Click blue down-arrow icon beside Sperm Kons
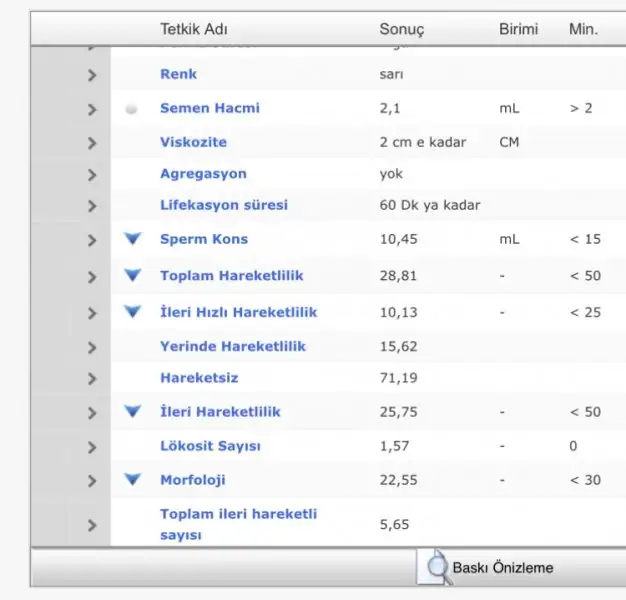The width and height of the screenshot is (626, 600). tap(133, 239)
